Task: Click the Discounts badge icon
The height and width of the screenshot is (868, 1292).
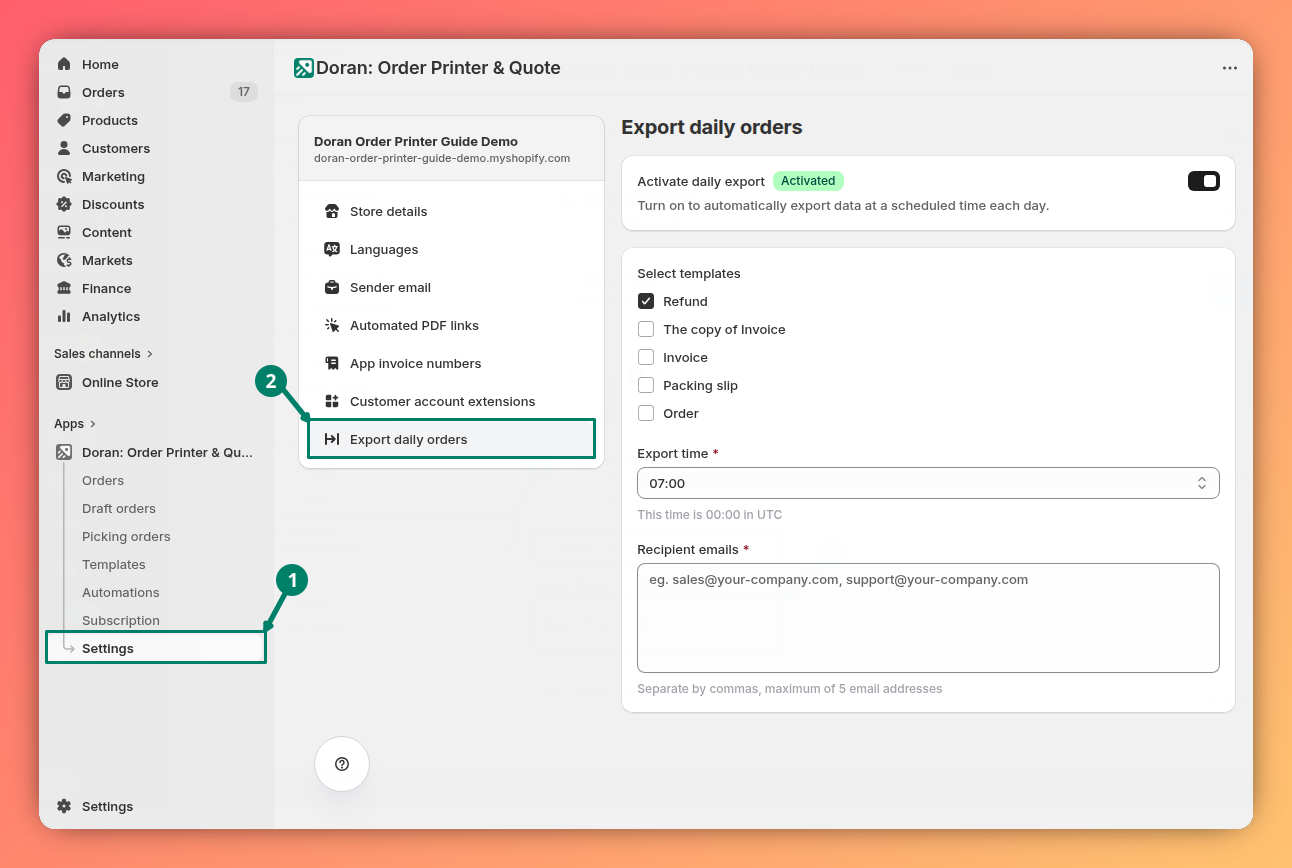Action: click(64, 204)
